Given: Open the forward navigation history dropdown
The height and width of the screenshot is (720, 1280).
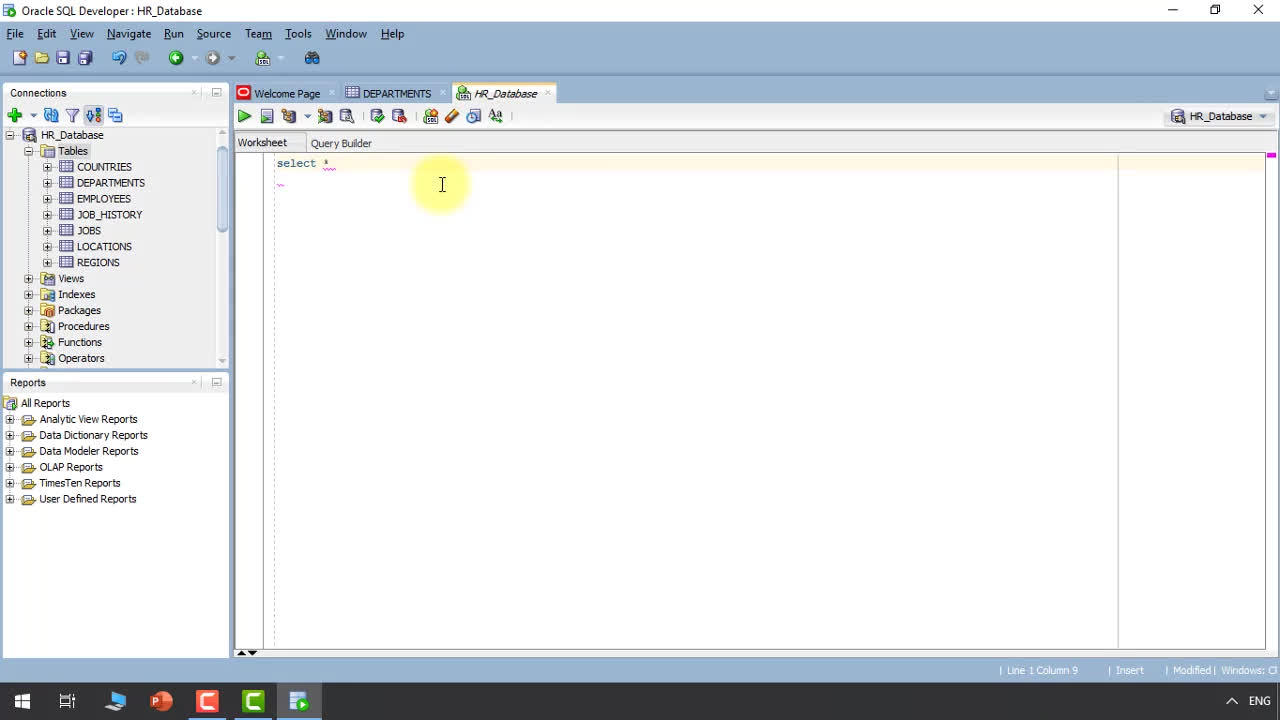Looking at the screenshot, I should coord(231,58).
